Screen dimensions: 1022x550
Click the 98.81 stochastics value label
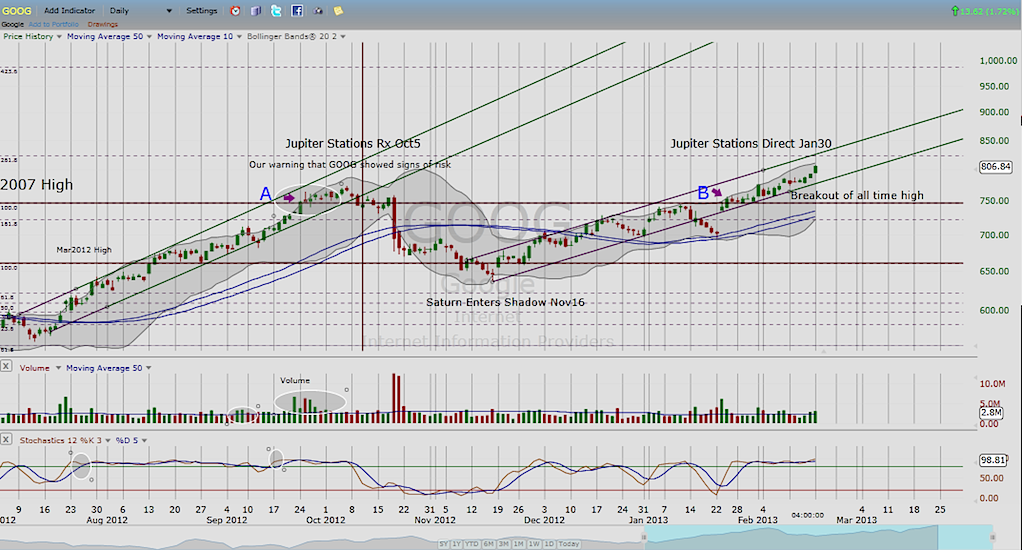click(x=993, y=460)
